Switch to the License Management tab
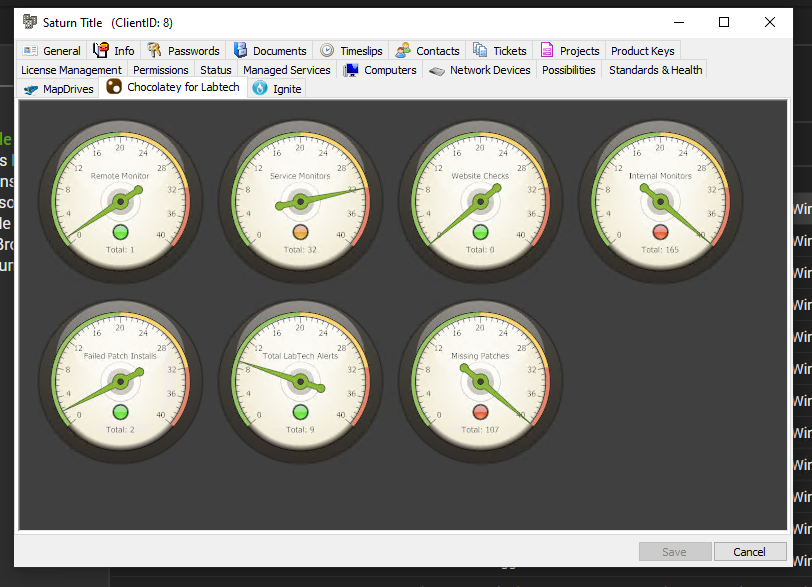Viewport: 812px width, 587px height. (71, 70)
